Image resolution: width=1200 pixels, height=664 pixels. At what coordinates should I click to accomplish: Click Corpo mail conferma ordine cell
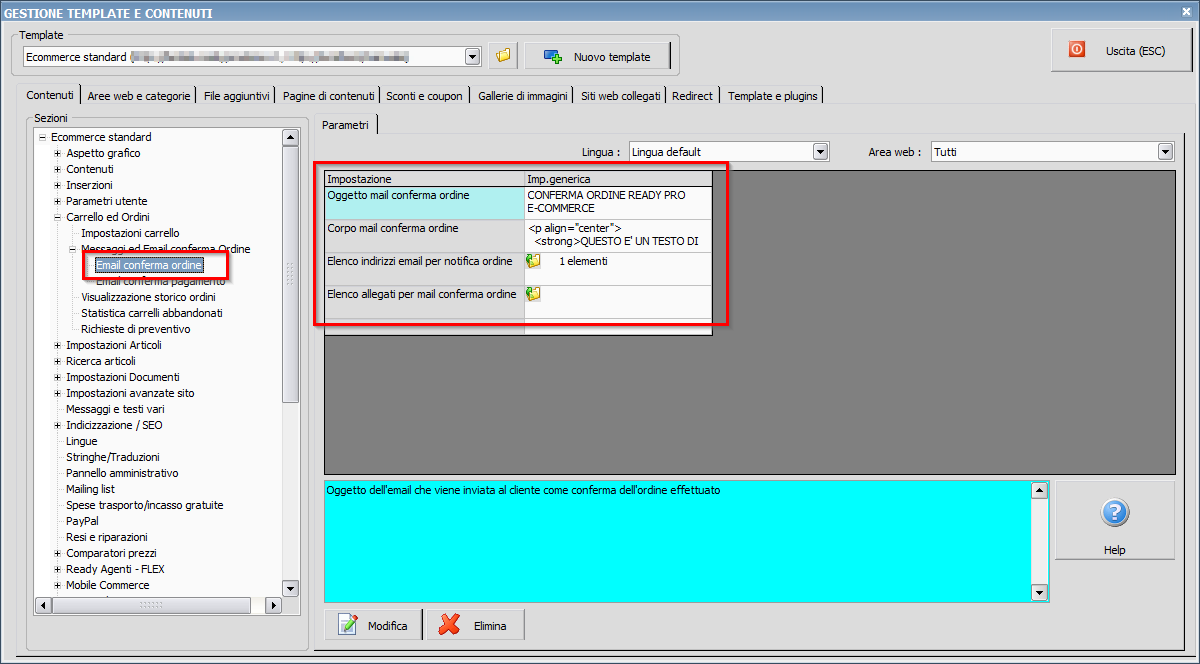(424, 236)
